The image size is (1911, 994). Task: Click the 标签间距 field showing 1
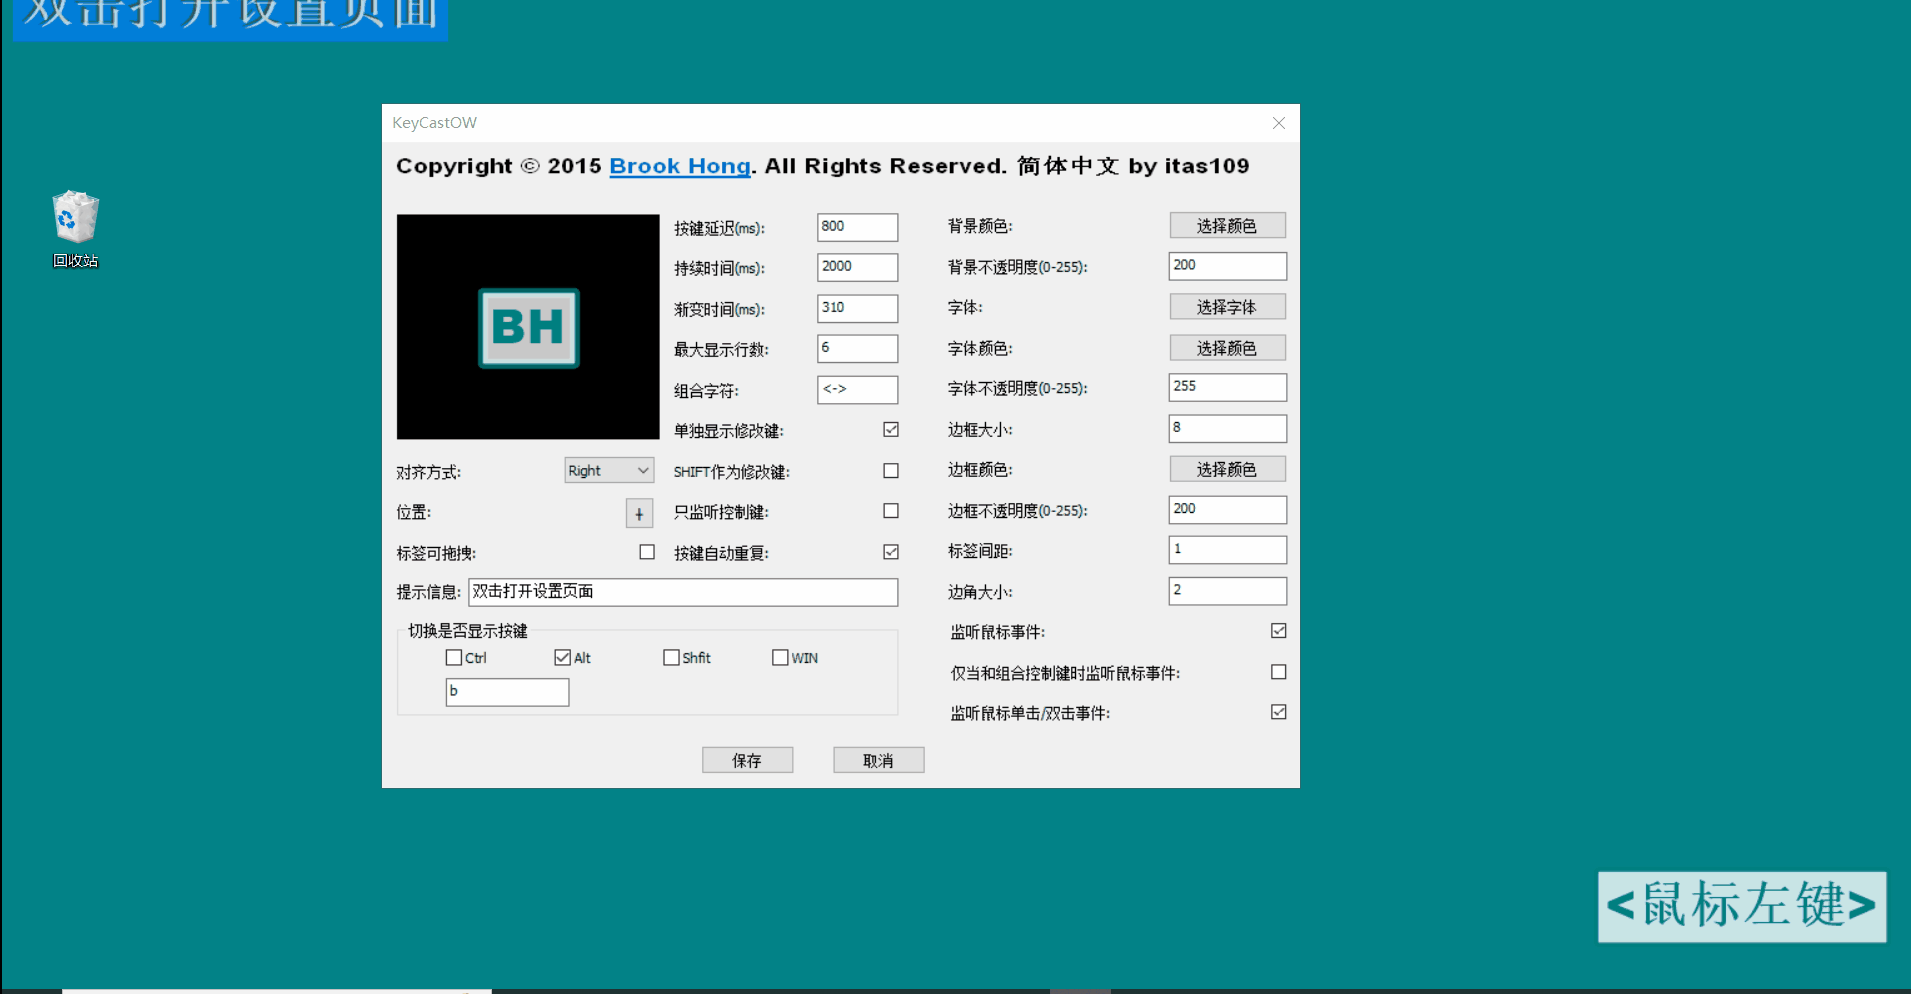(1227, 550)
